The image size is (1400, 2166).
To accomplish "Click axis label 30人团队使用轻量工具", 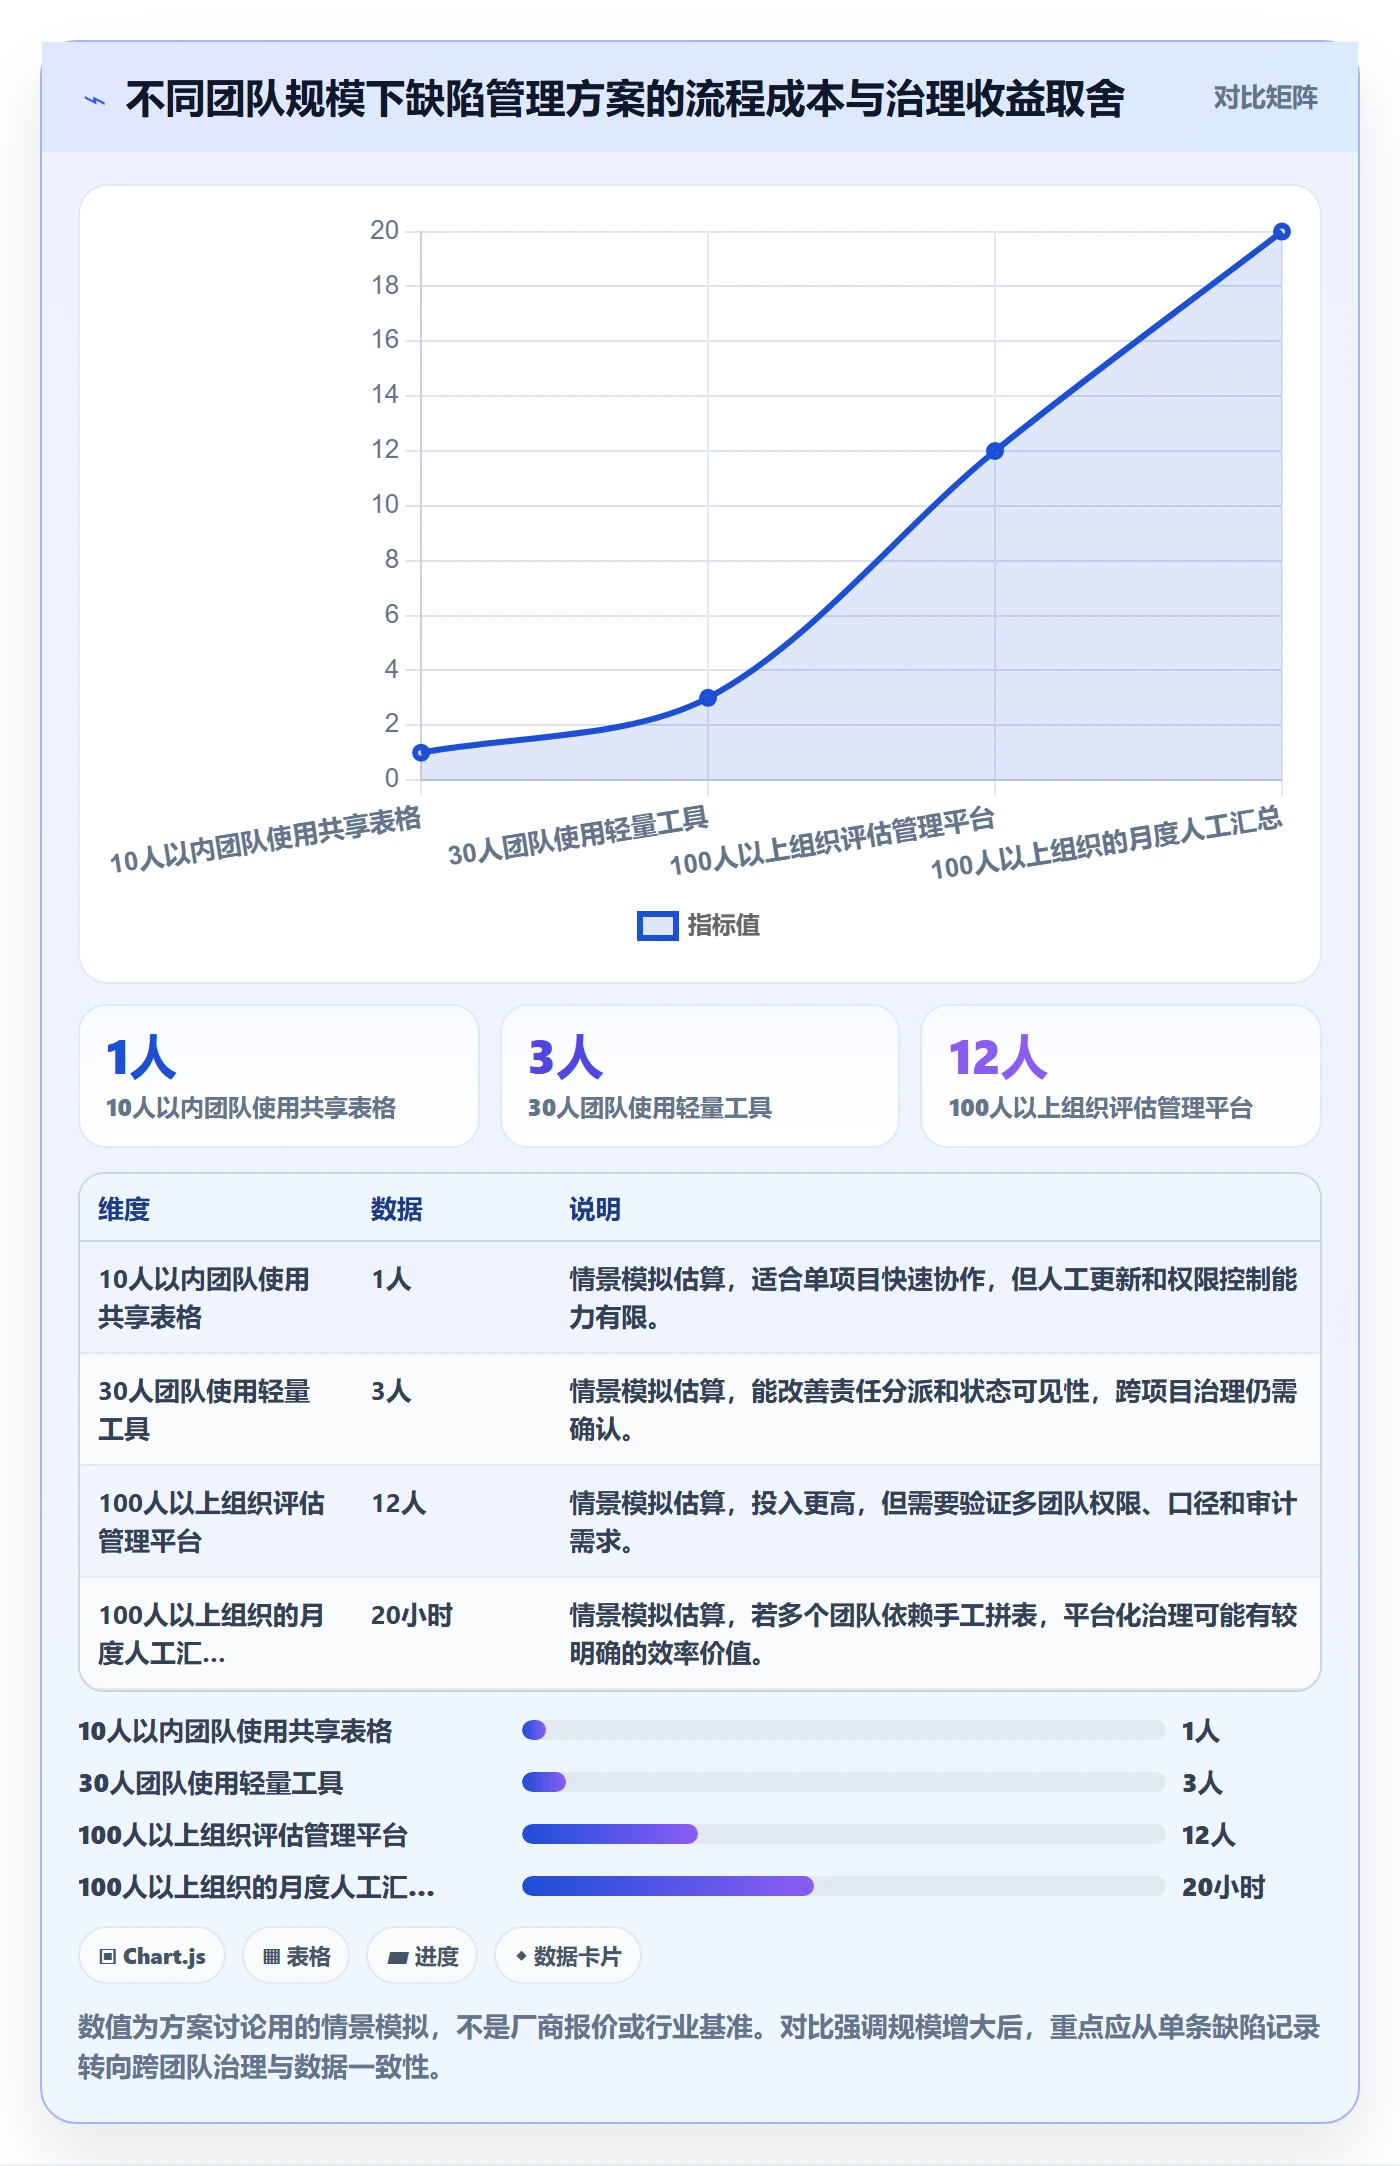I will tap(578, 836).
